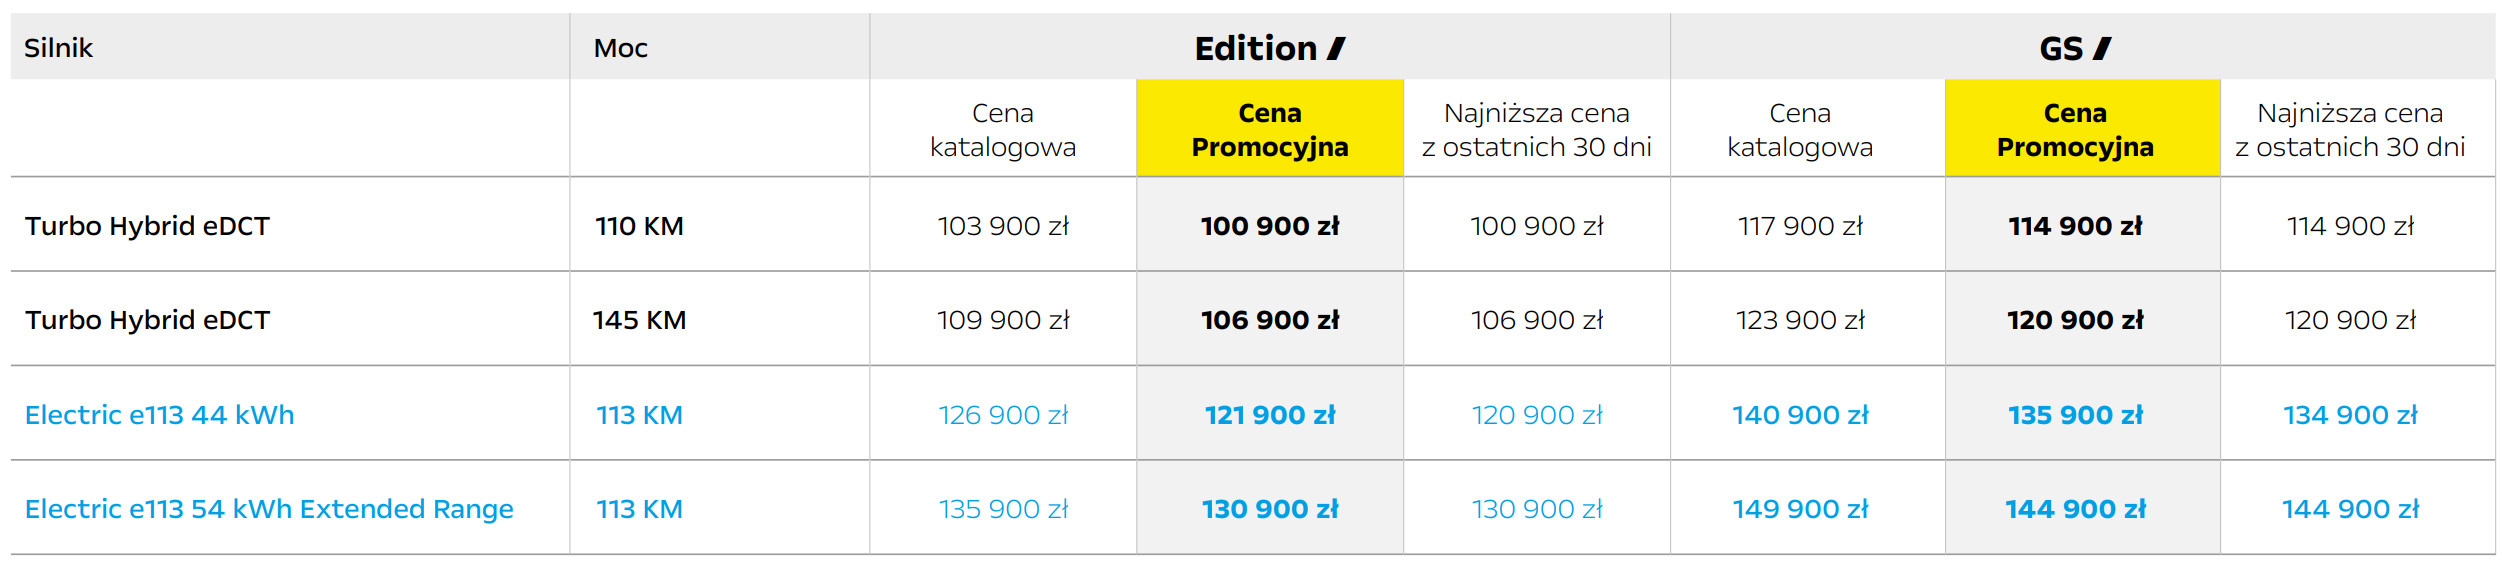The height and width of the screenshot is (563, 2502).
Task: Select the Moc column header
Action: coord(620,48)
